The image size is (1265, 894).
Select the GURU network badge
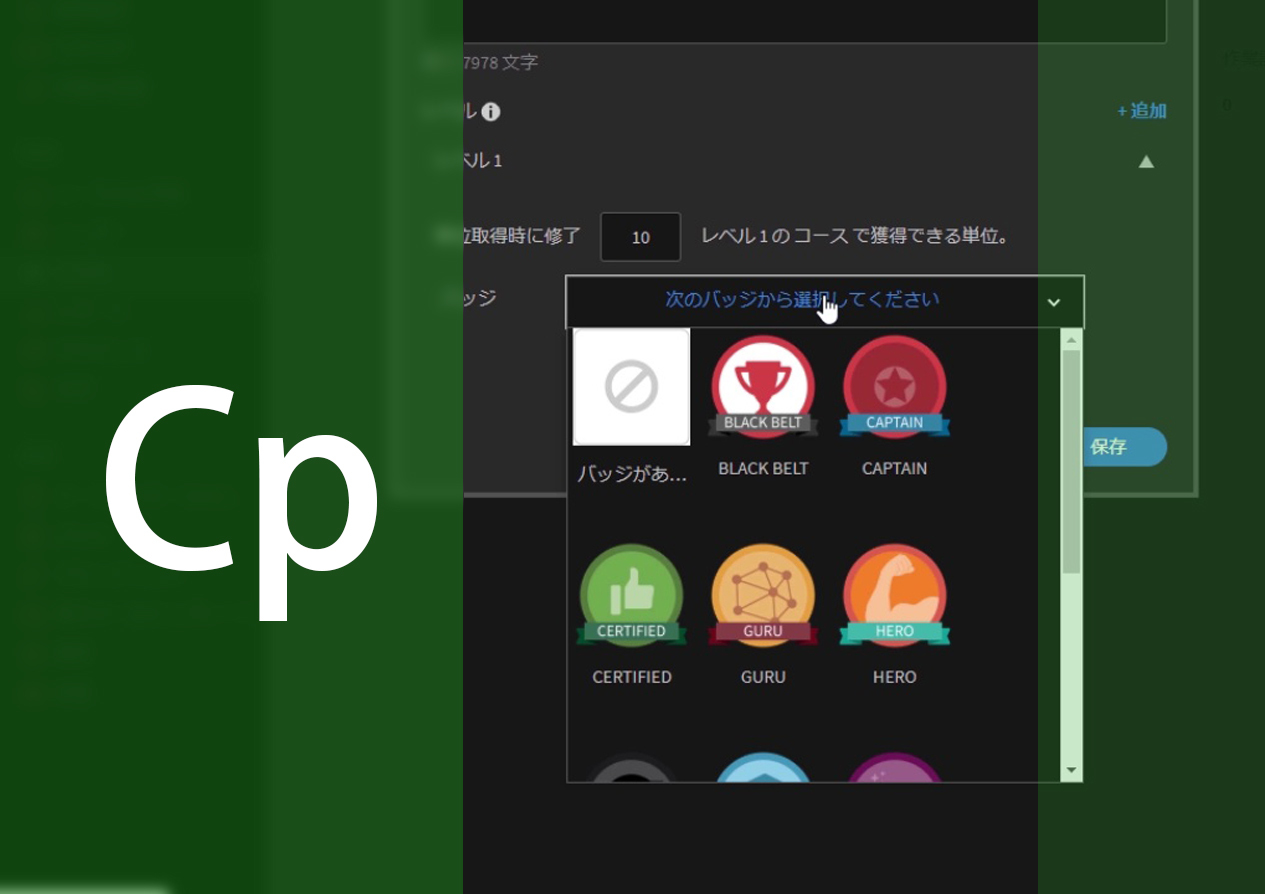pyautogui.click(x=763, y=597)
